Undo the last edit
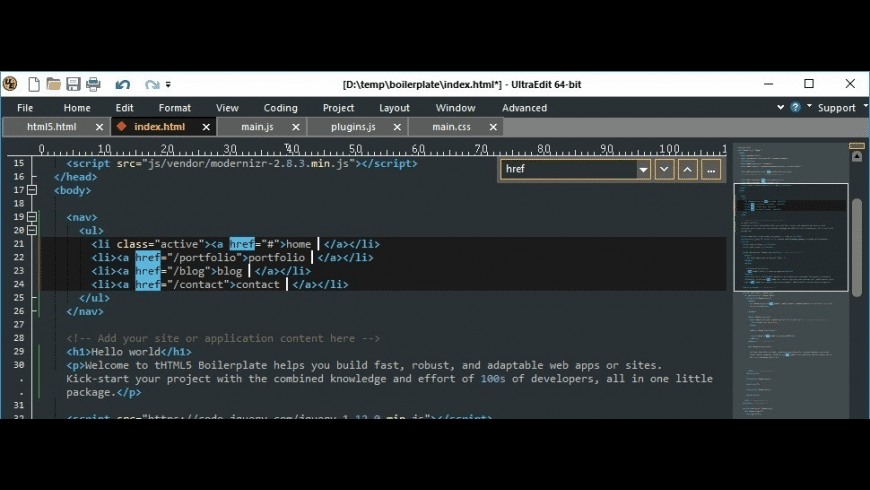Image resolution: width=870 pixels, height=490 pixels. 122,84
